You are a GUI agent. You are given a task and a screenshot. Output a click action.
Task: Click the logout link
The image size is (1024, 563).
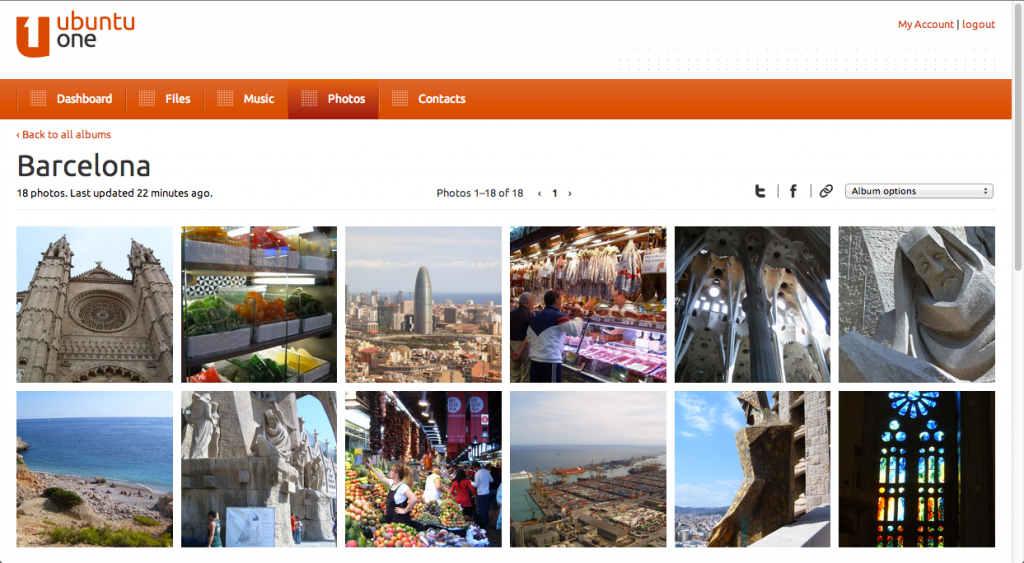(x=978, y=24)
